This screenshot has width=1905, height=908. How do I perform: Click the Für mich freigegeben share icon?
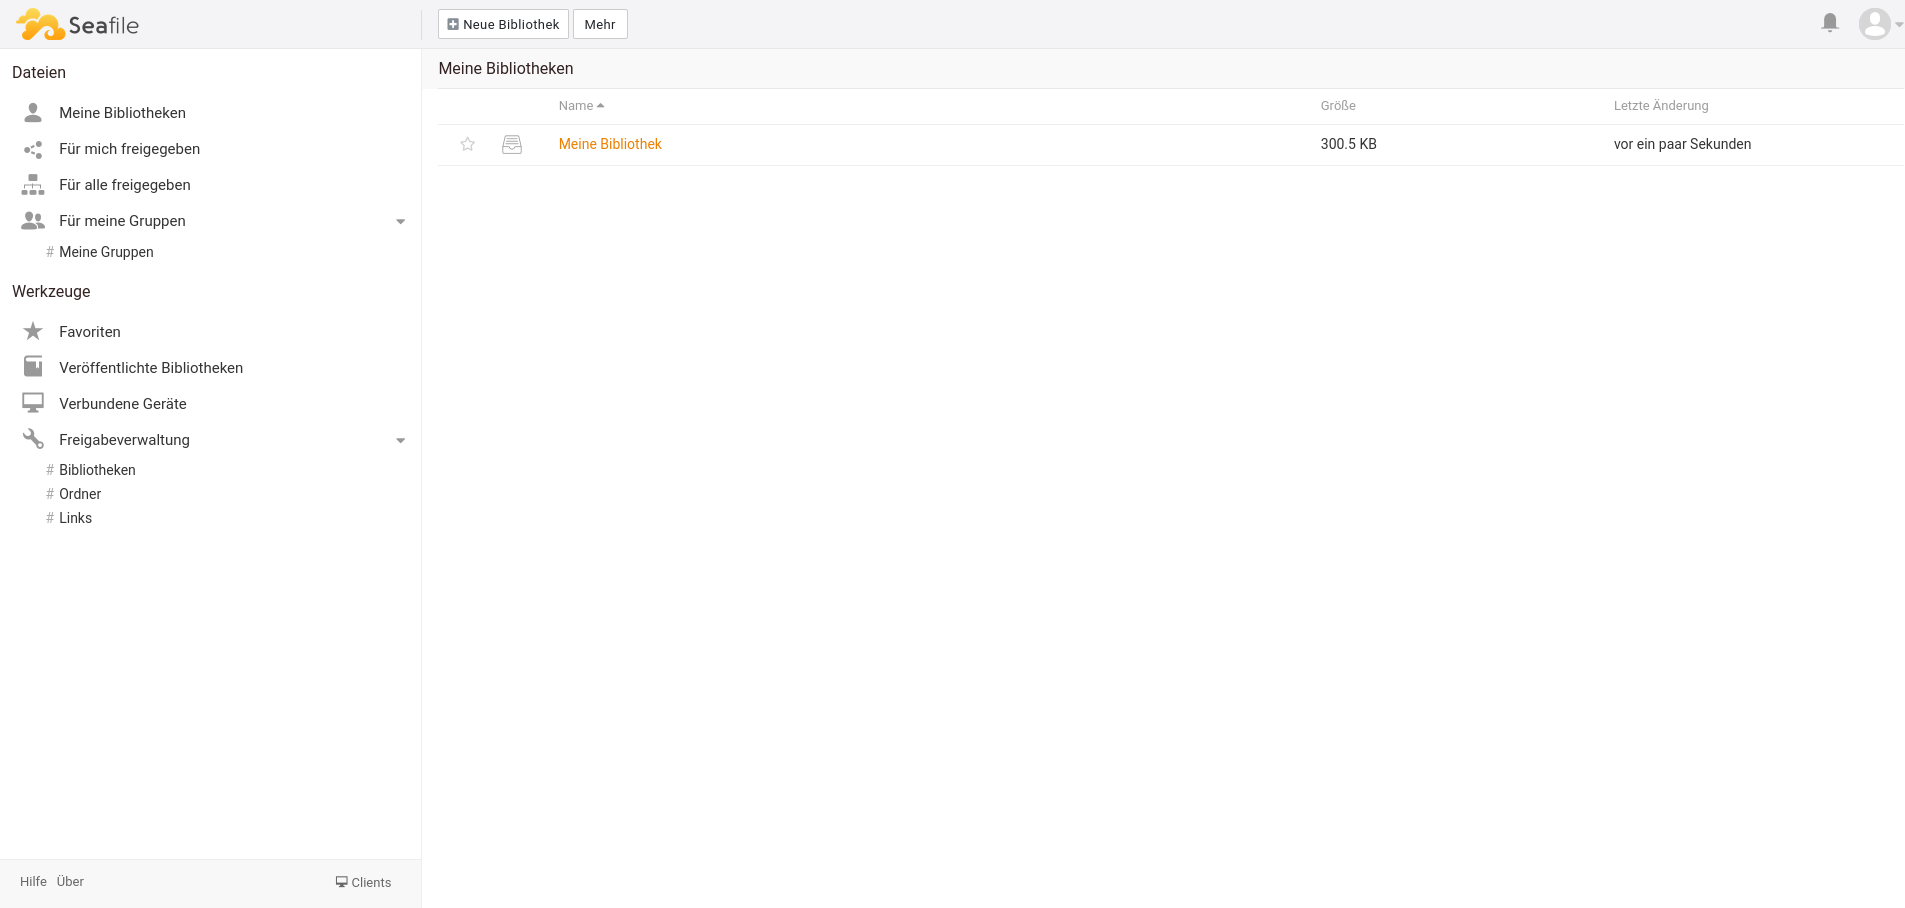(33, 149)
